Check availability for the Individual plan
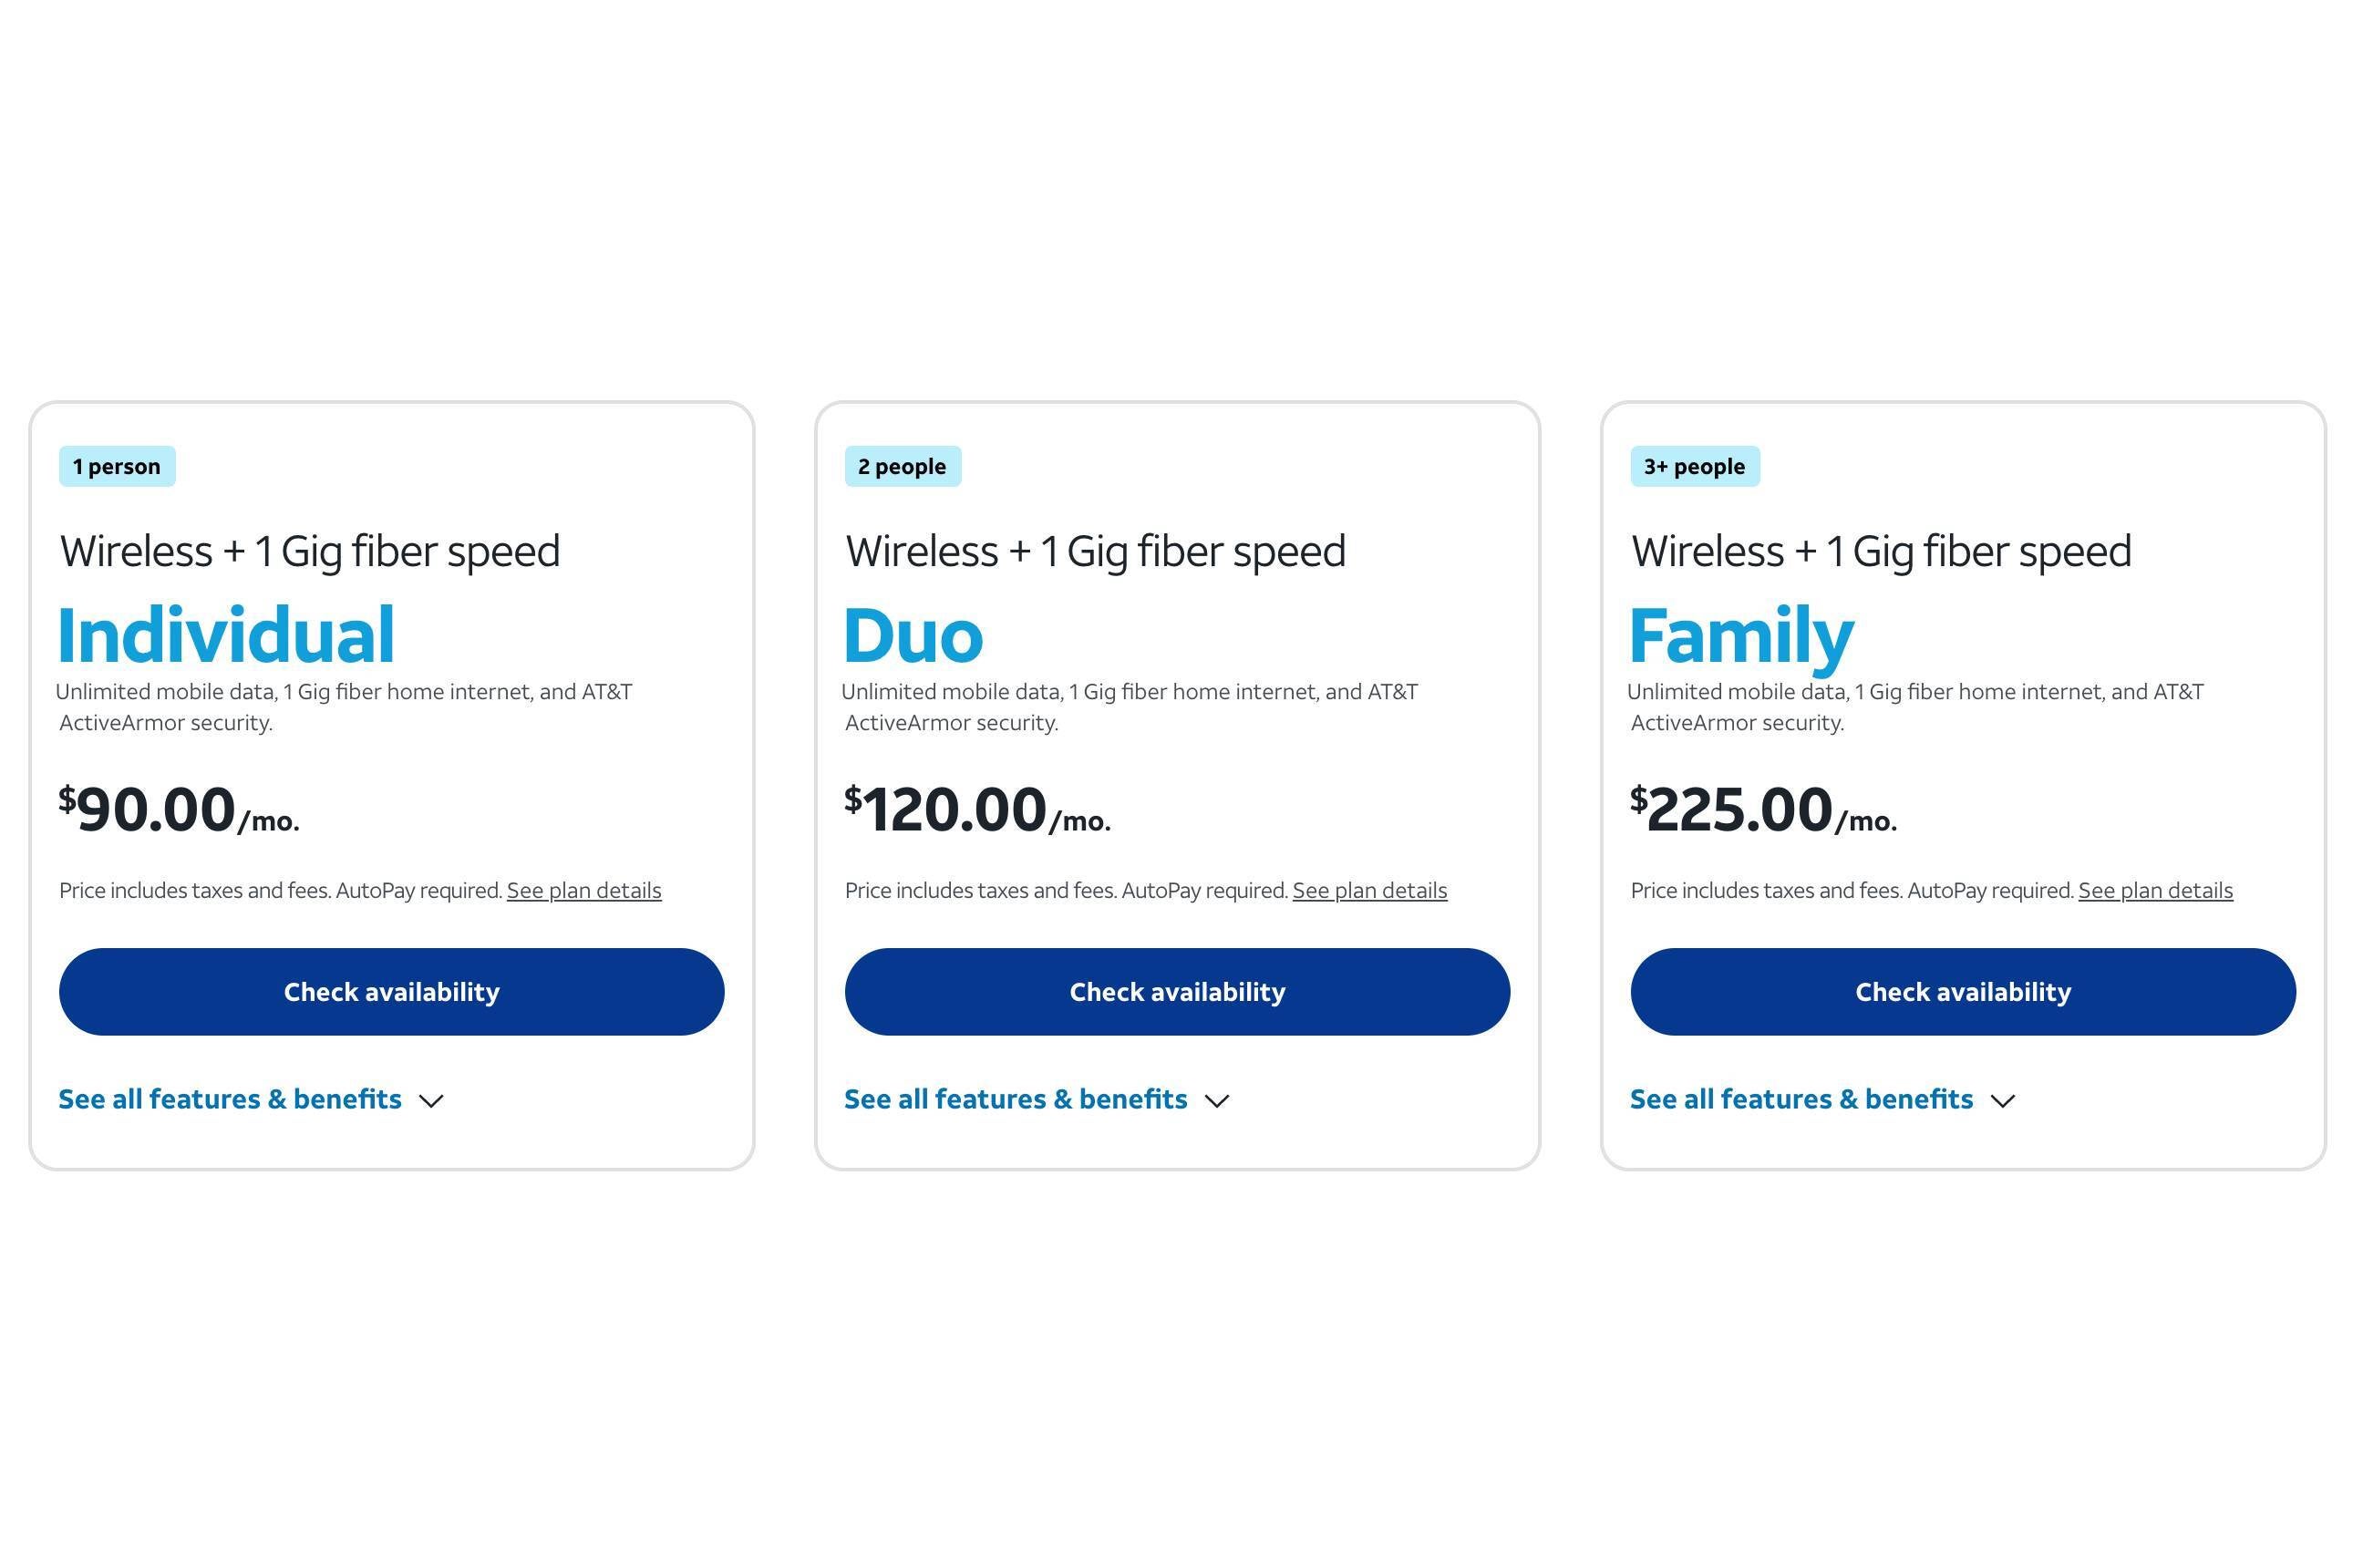Viewport: 2363px width, 1568px height. coord(391,991)
